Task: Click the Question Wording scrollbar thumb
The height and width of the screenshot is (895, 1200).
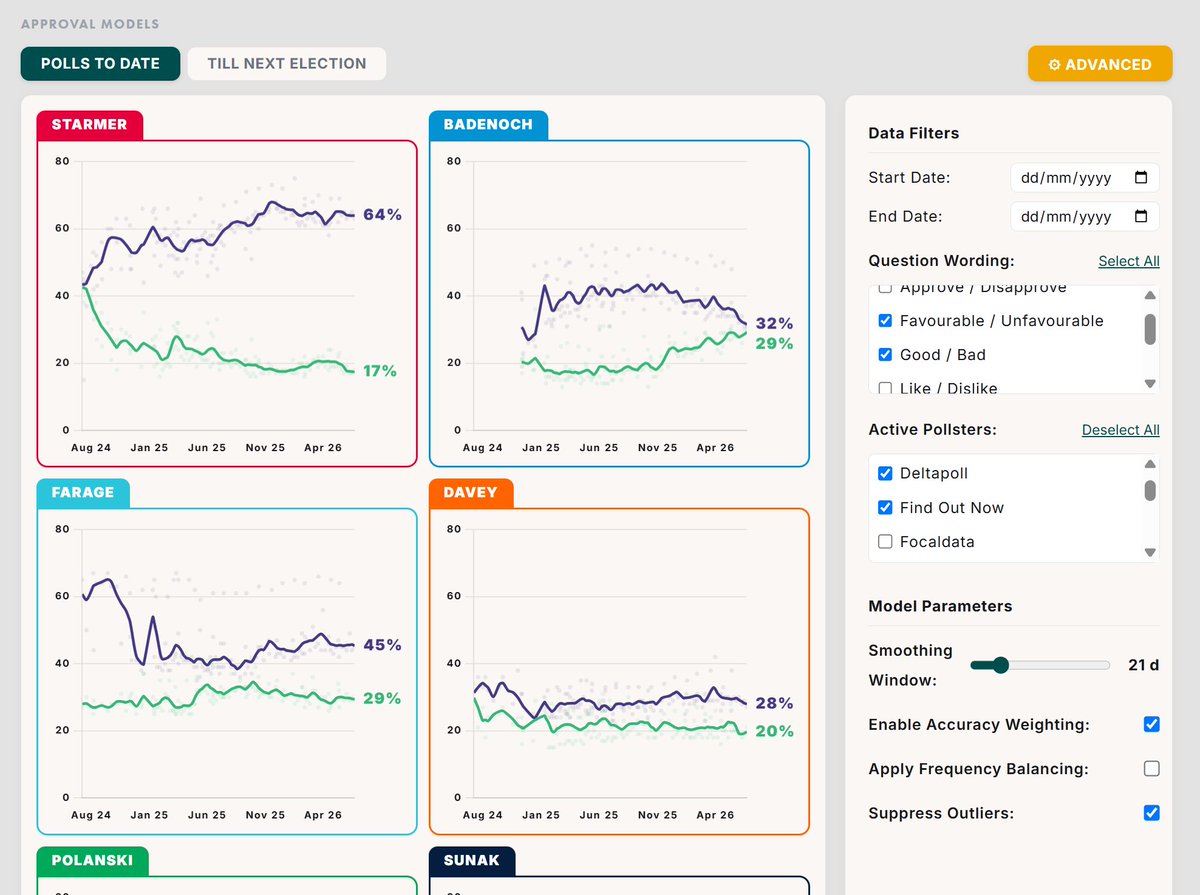Action: tap(1150, 328)
